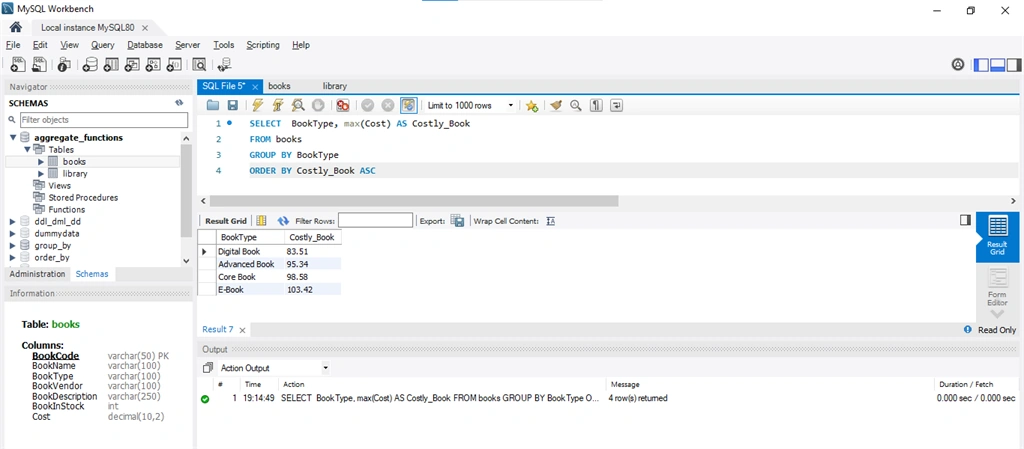
Task: Open a SQL script file folder icon
Action: tap(213, 105)
